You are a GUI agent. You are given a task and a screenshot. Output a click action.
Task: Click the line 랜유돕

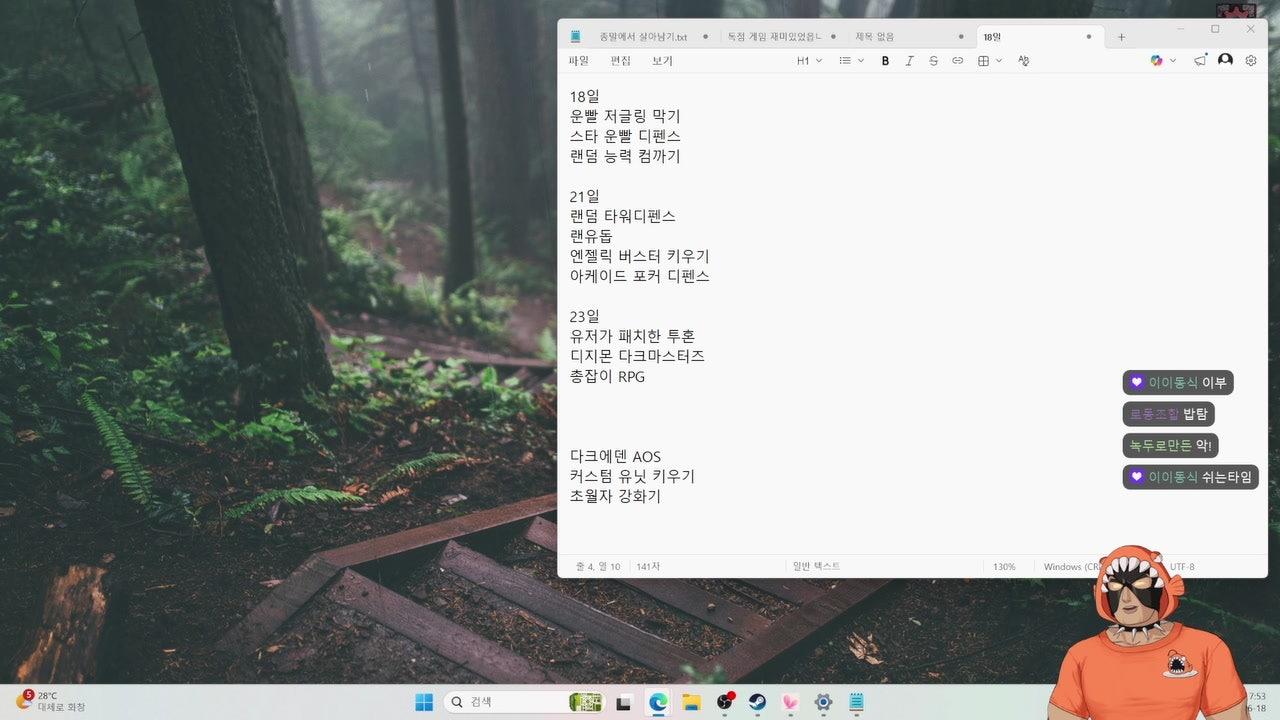click(591, 236)
